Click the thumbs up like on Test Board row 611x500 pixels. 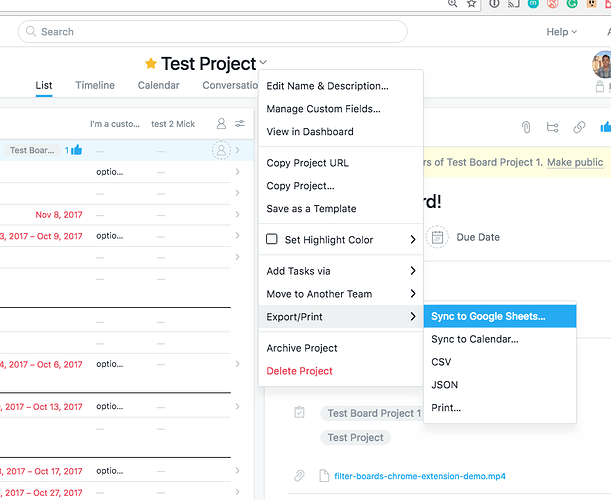tap(77, 150)
